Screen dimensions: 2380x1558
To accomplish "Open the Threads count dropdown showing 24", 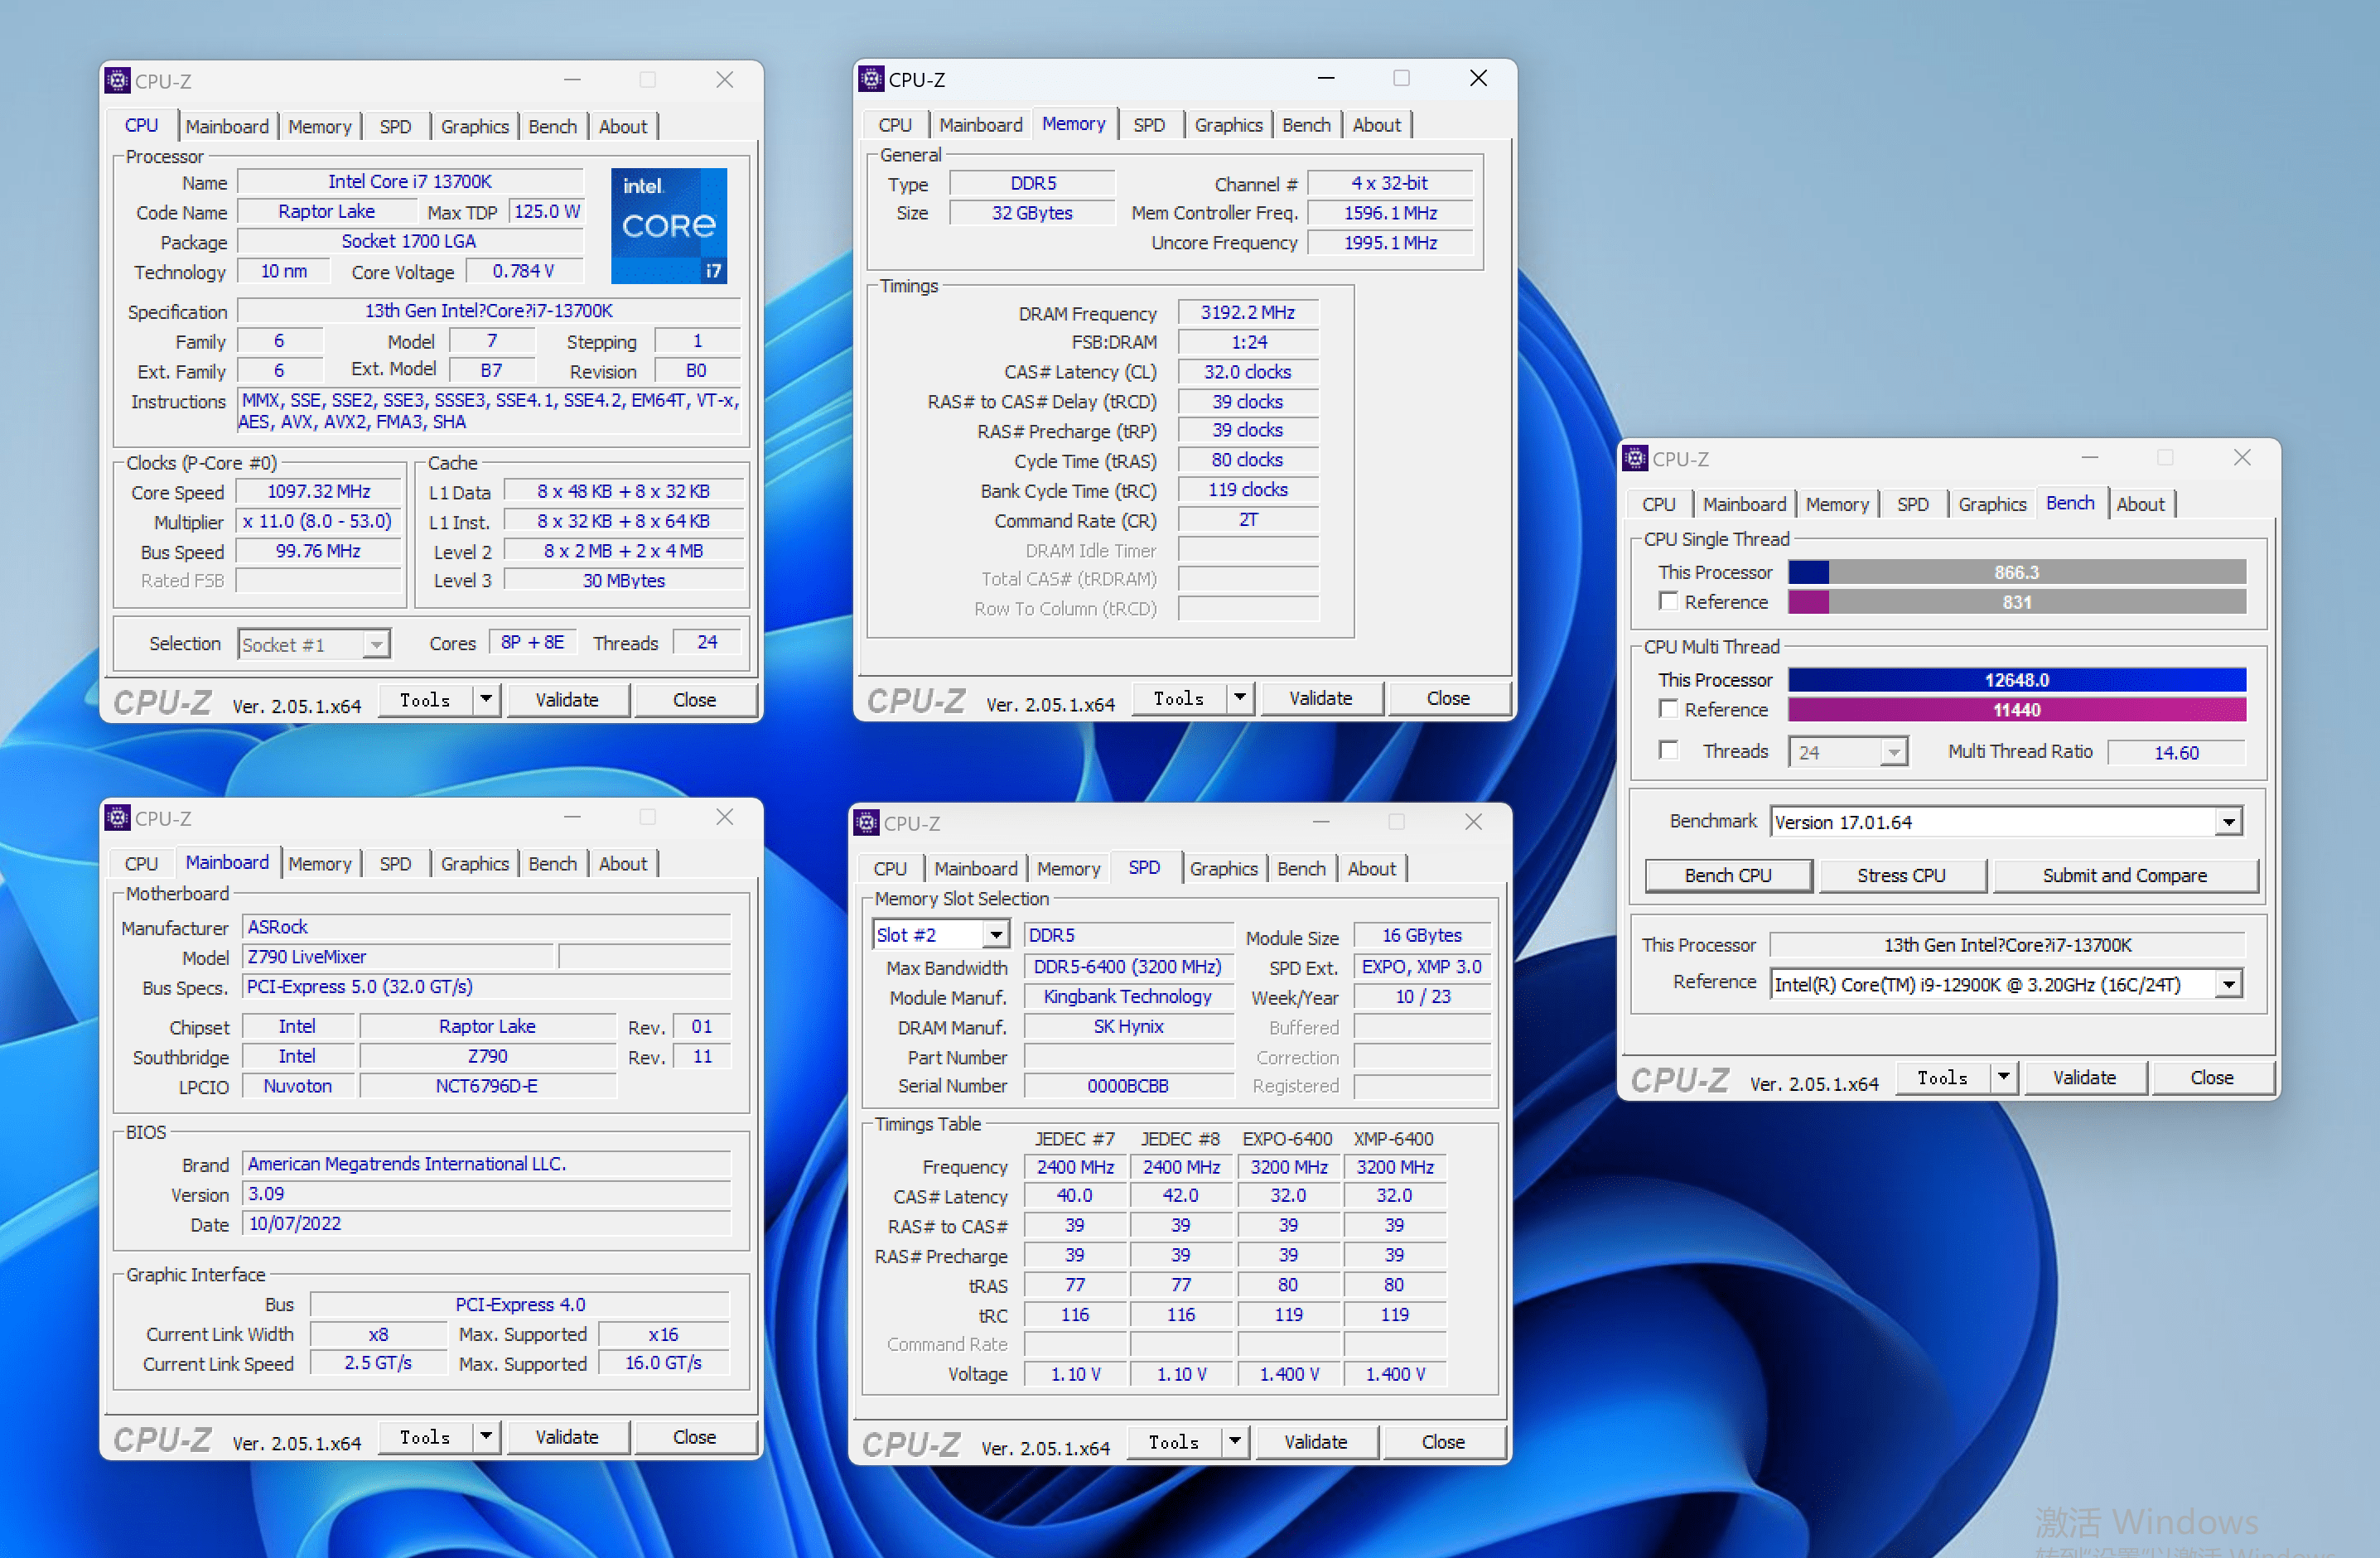I will (x=1893, y=752).
